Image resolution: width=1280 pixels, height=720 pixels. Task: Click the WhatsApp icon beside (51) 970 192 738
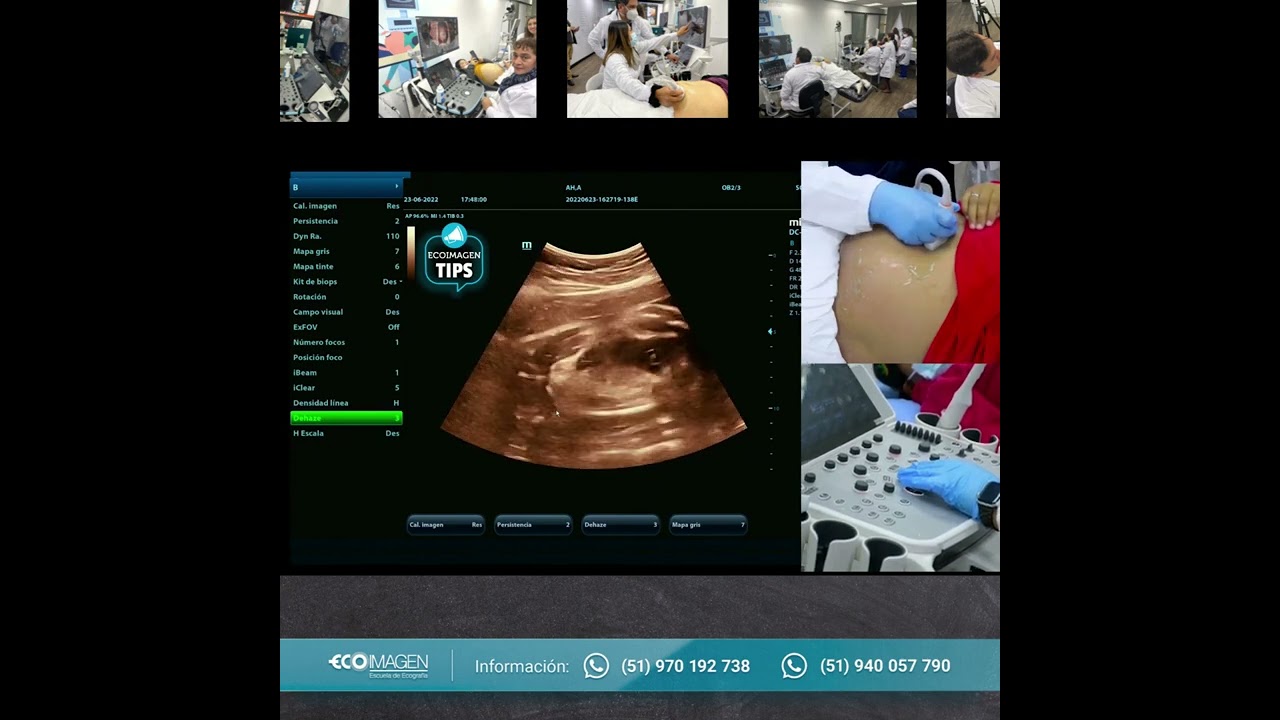[x=596, y=666]
